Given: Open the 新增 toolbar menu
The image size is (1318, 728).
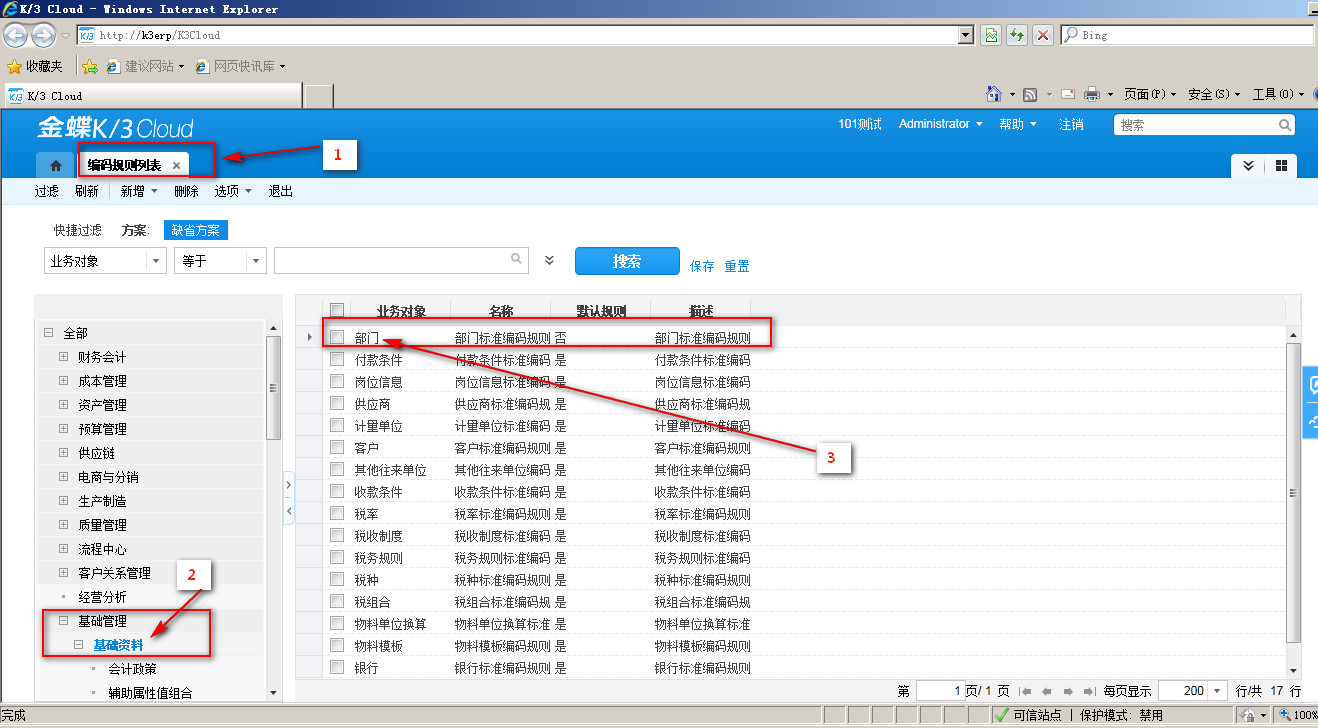Looking at the screenshot, I should pyautogui.click(x=137, y=191).
